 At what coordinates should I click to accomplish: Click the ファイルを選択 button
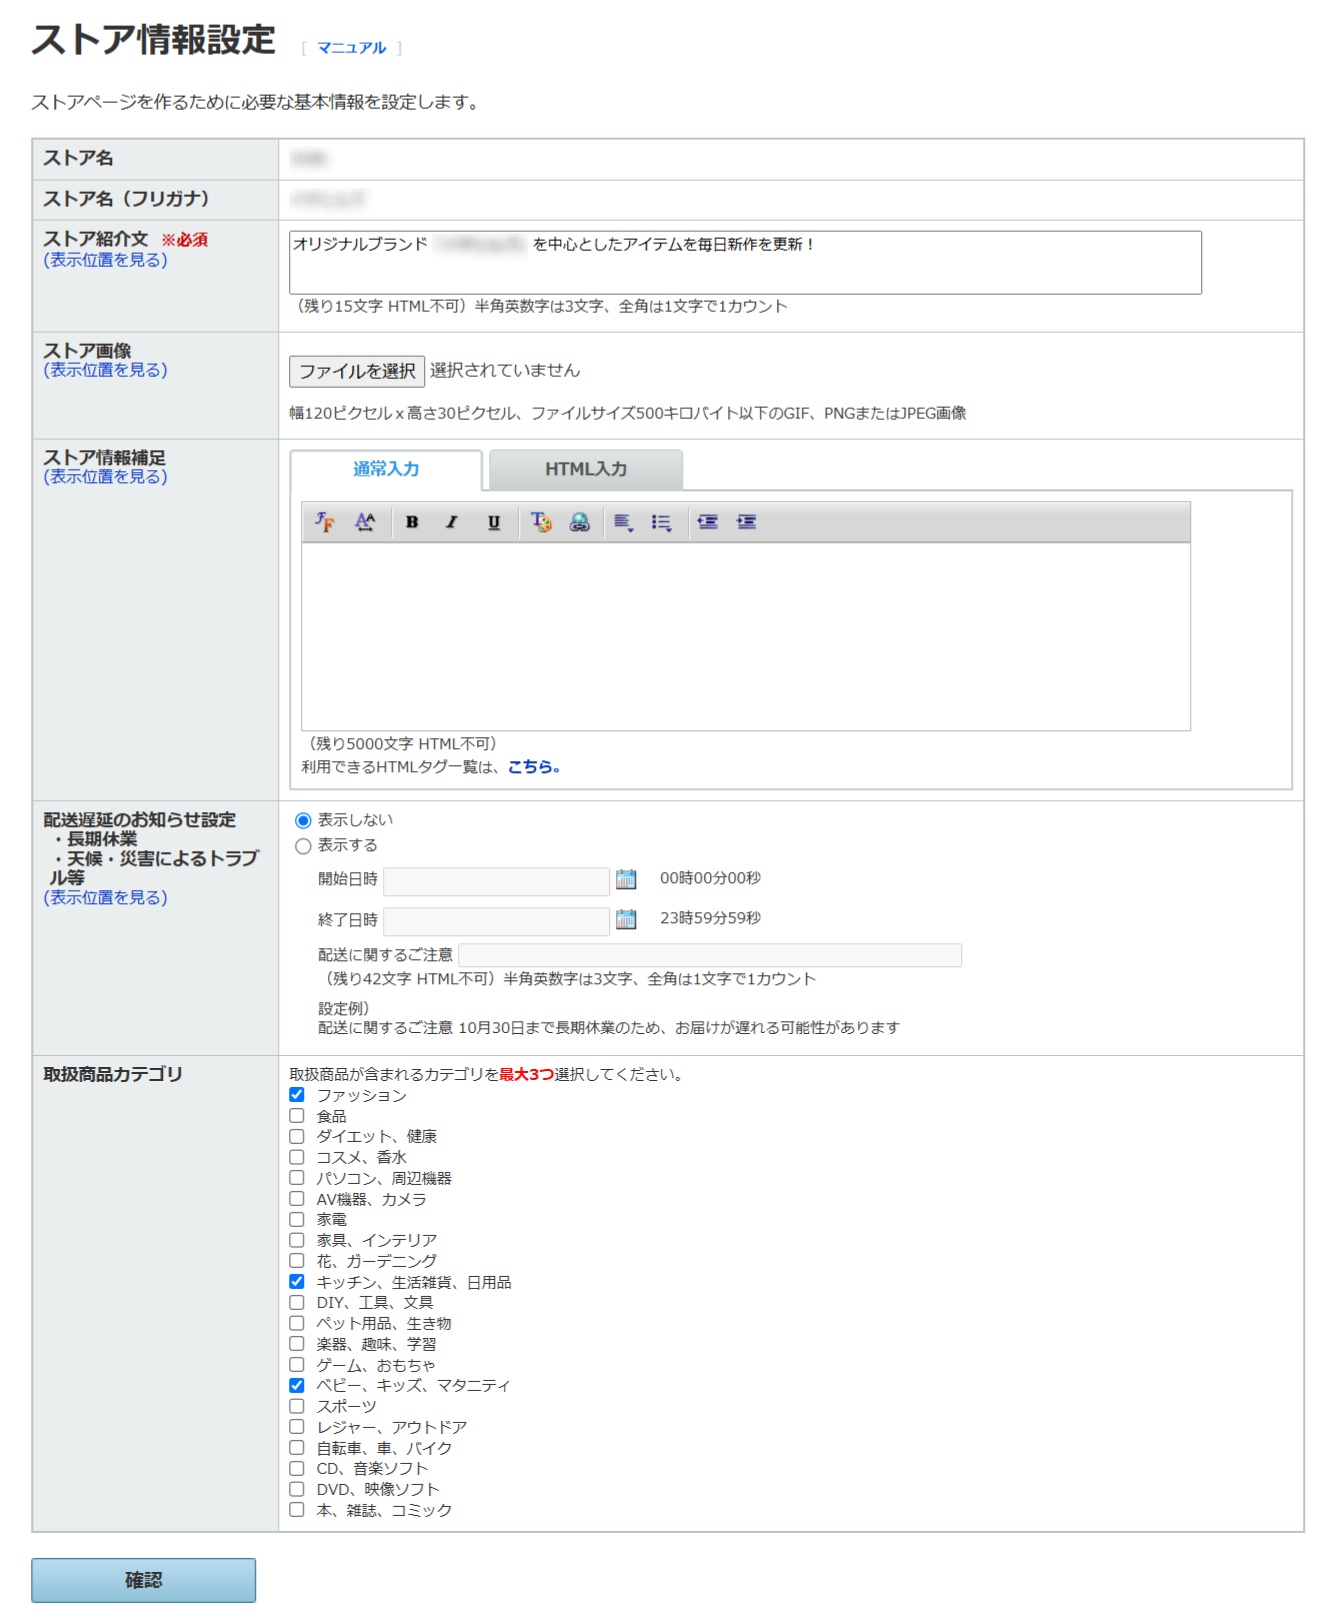pyautogui.click(x=357, y=371)
